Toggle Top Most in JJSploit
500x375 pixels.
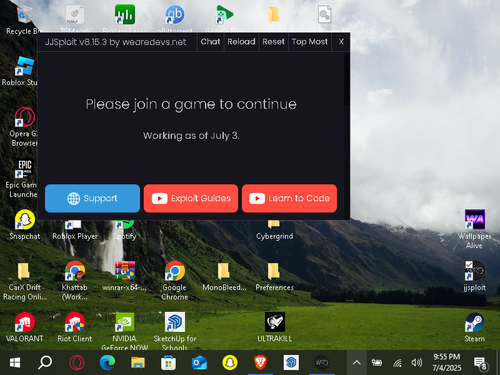310,42
